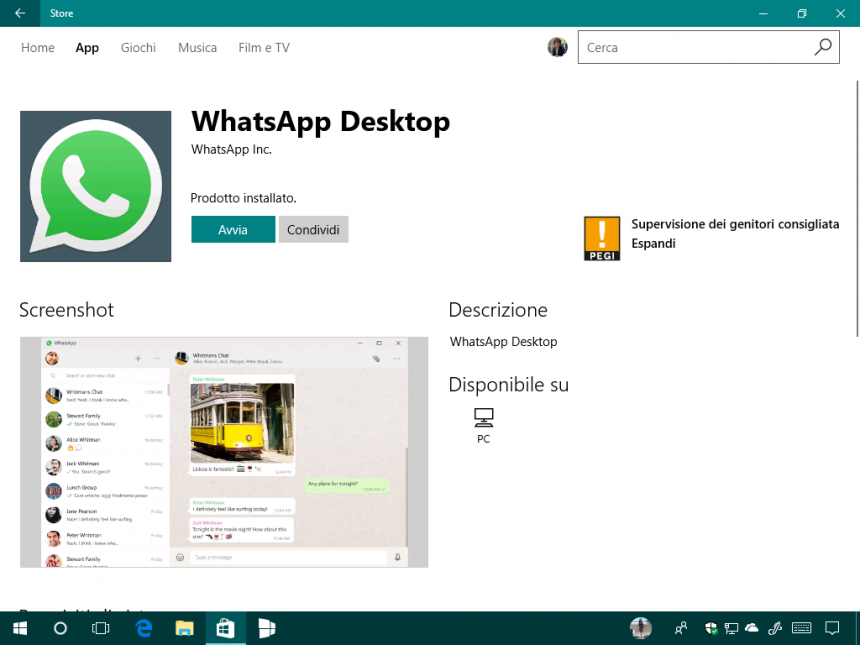Open the user account avatar in Store
This screenshot has height=645, width=860.
tap(557, 47)
